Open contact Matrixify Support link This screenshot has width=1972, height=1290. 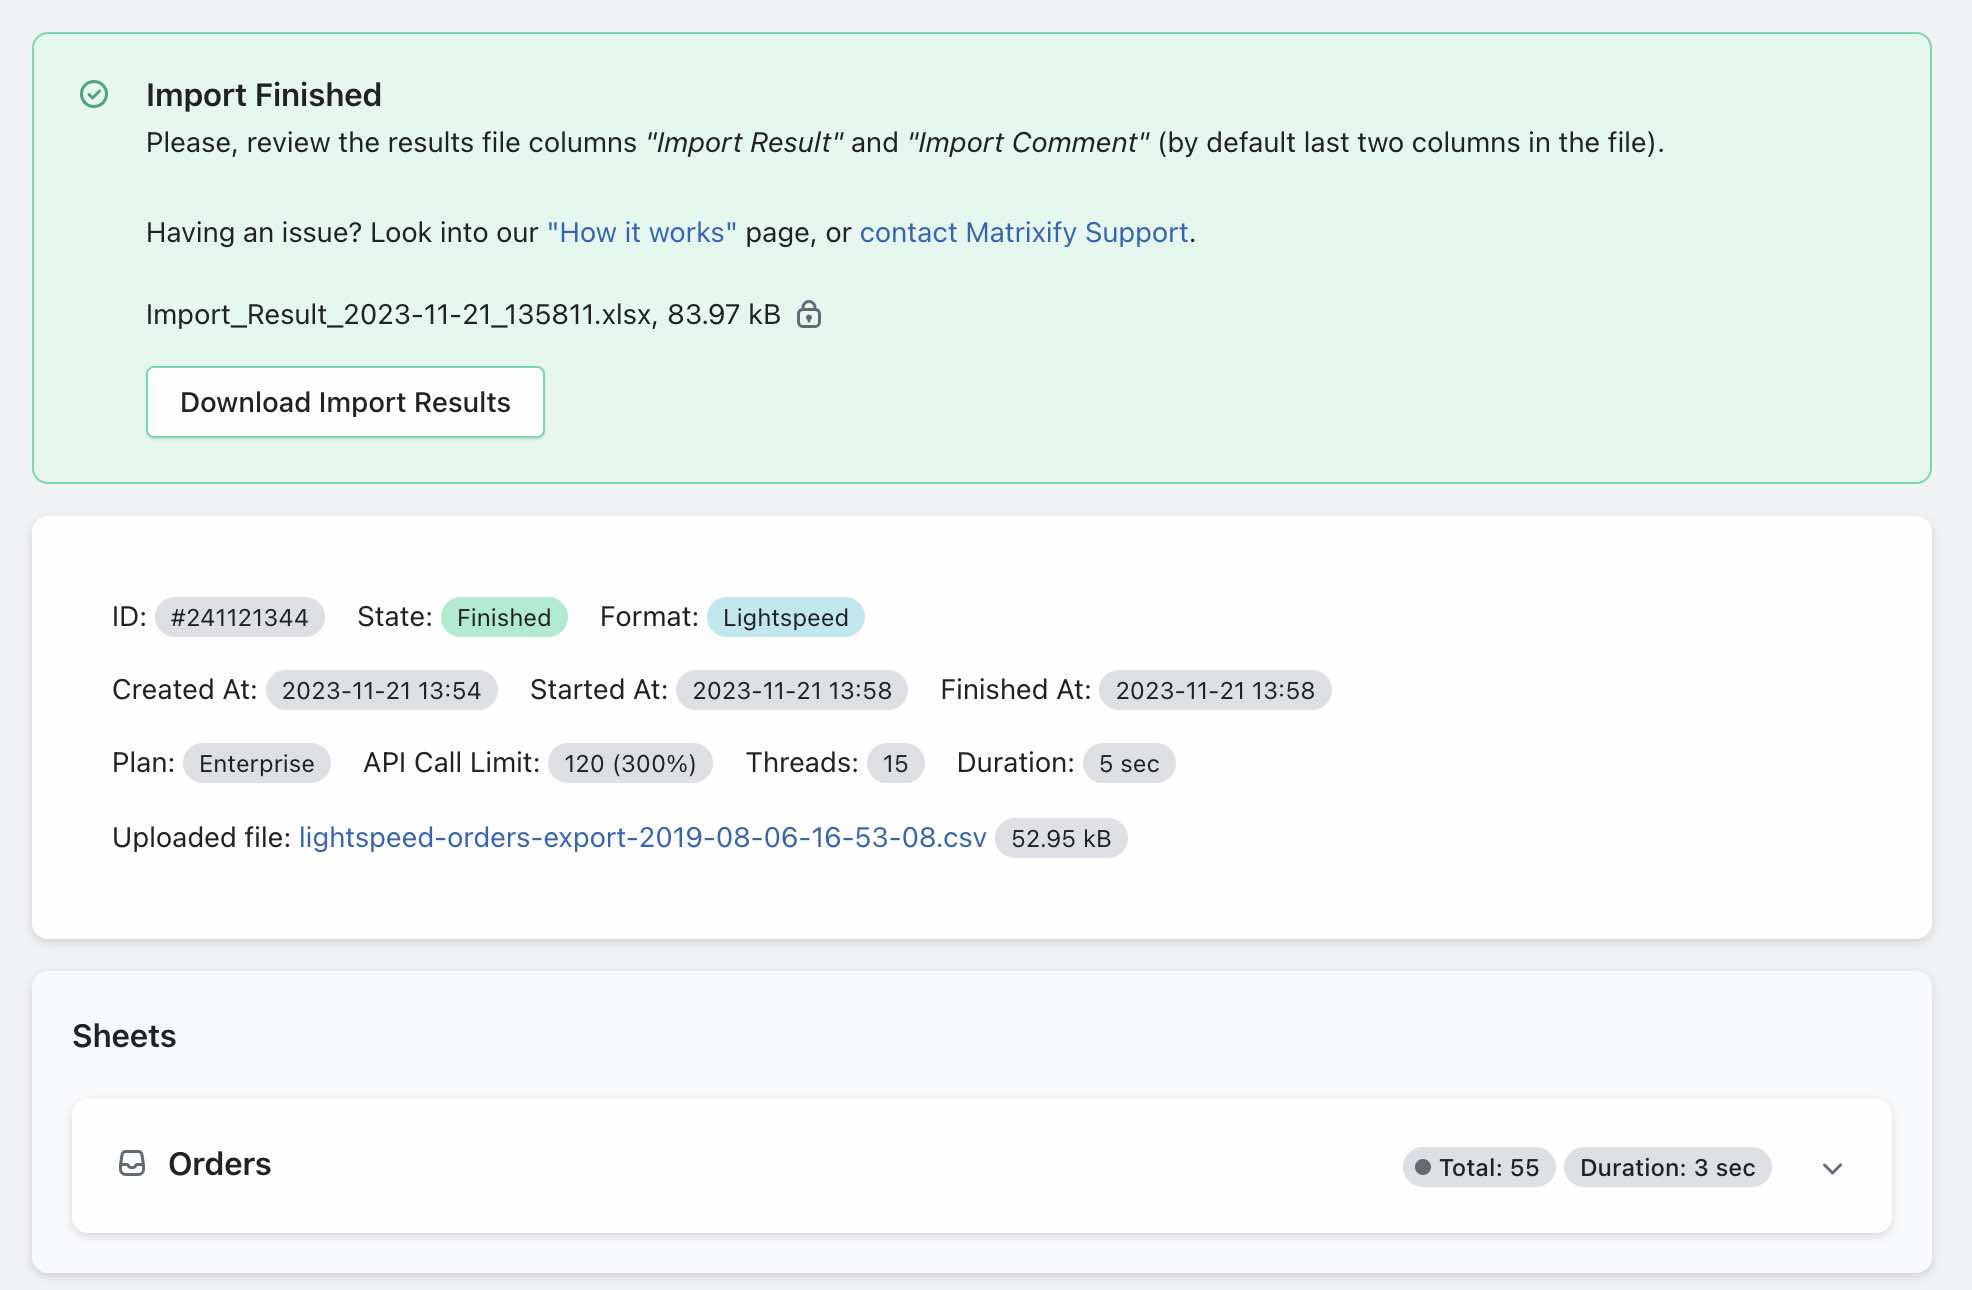[x=1024, y=233]
